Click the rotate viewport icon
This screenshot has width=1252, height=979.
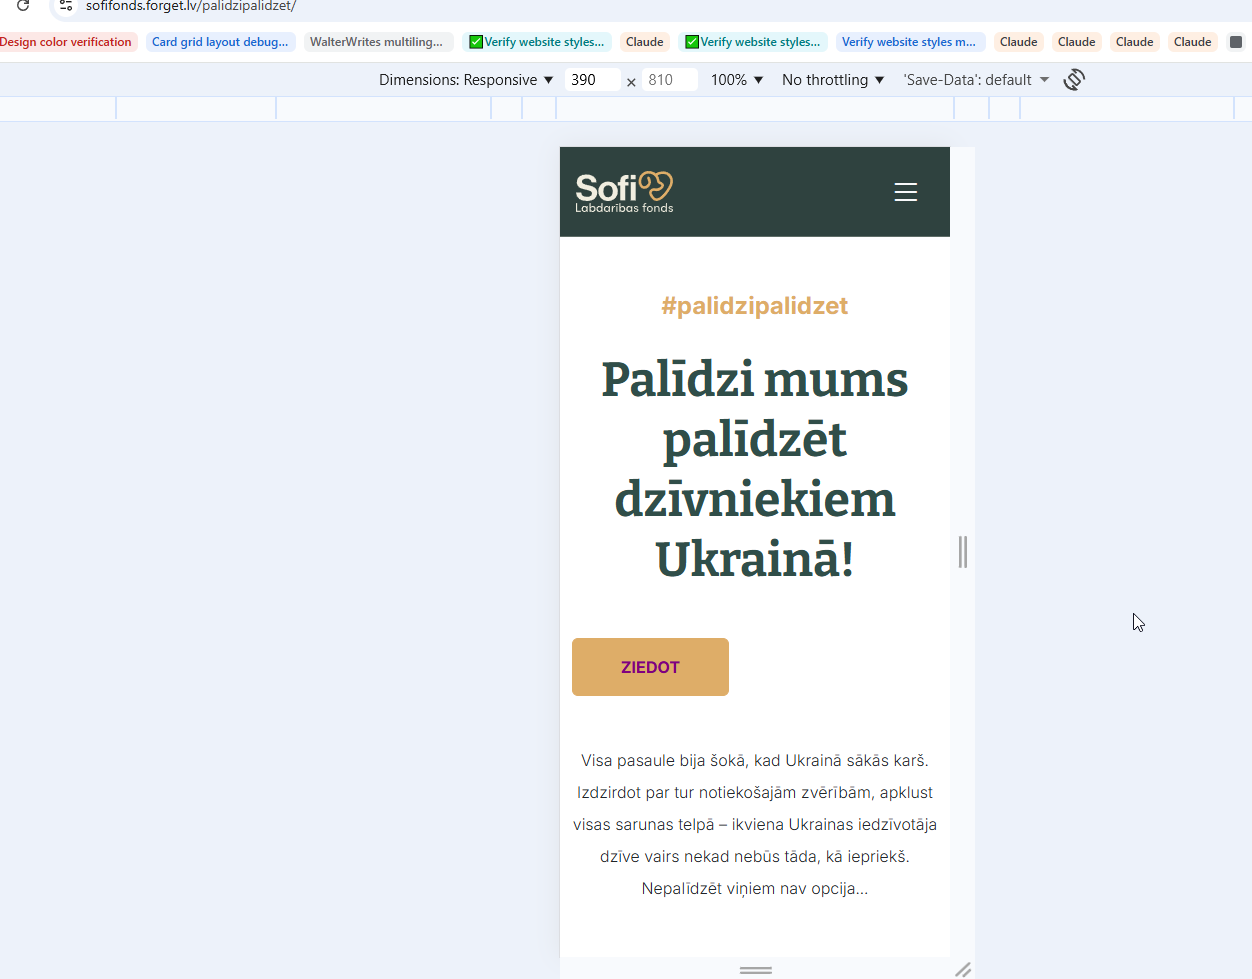click(x=1074, y=80)
